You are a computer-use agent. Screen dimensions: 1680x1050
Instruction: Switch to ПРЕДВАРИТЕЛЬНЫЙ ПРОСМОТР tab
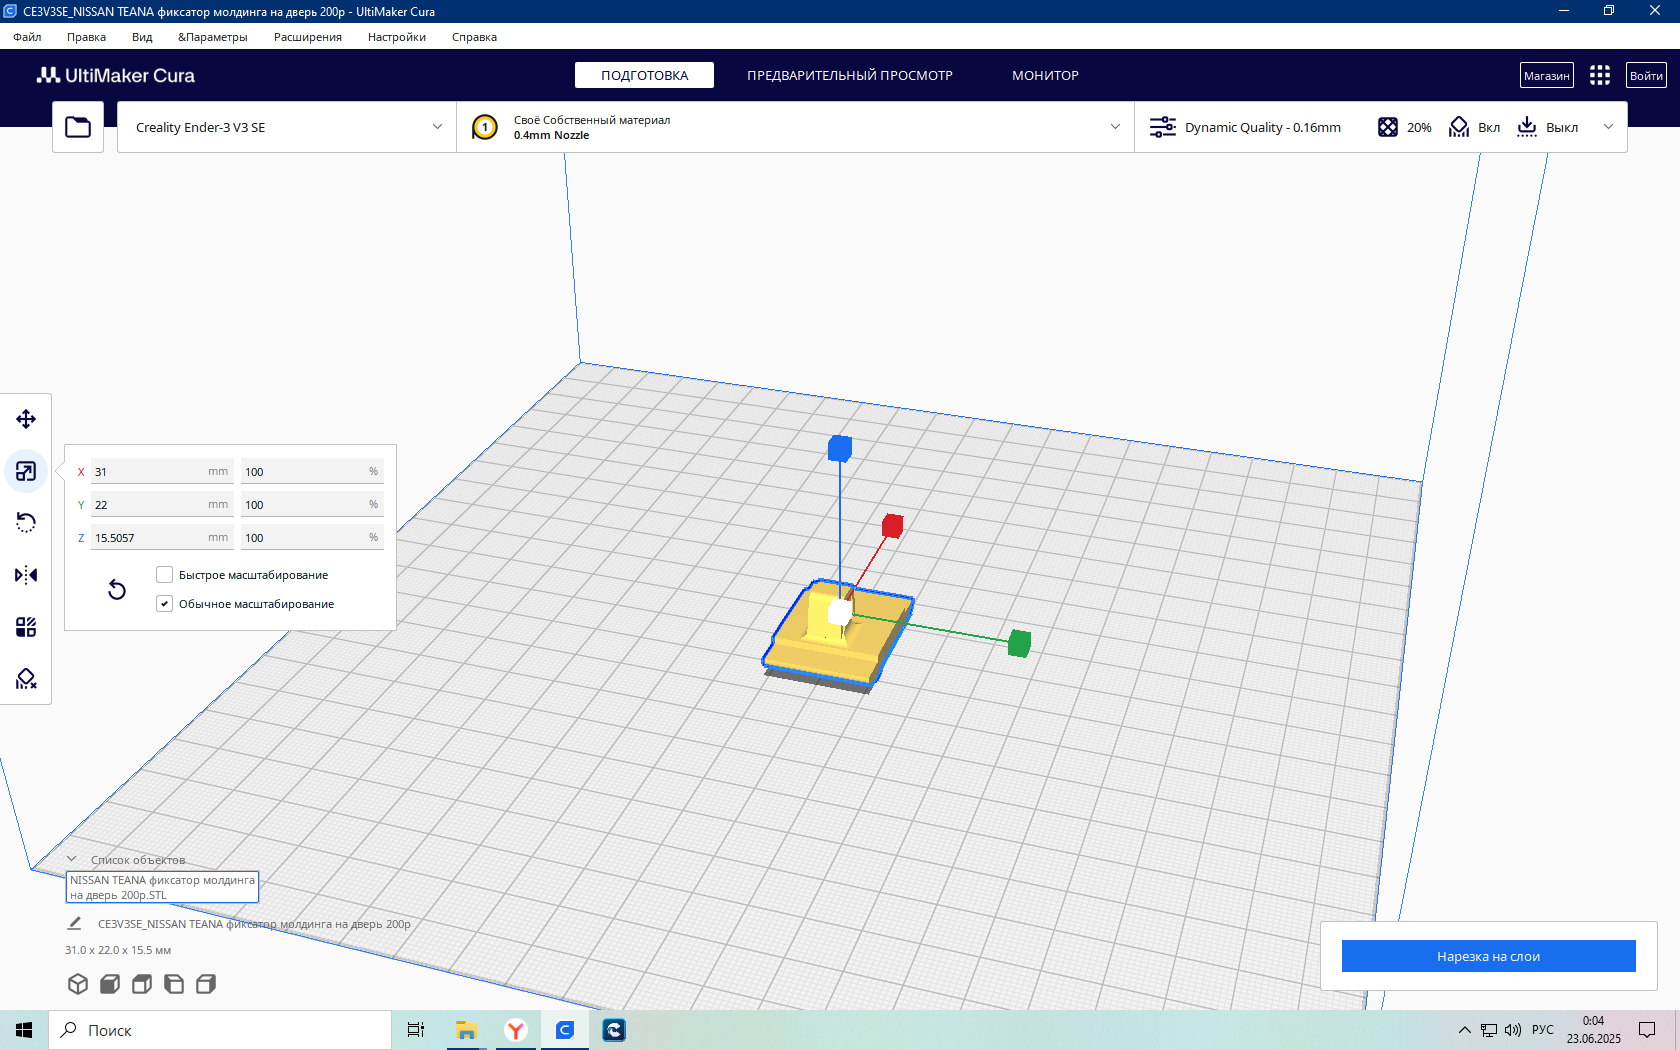click(850, 75)
